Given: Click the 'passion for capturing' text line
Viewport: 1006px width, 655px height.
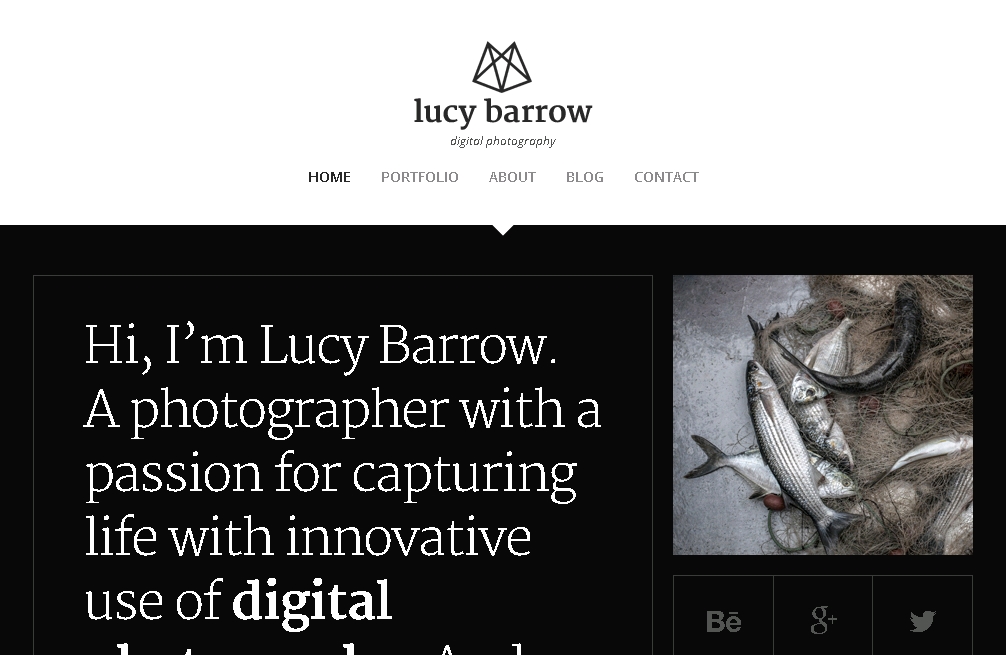Looking at the screenshot, I should tap(330, 475).
